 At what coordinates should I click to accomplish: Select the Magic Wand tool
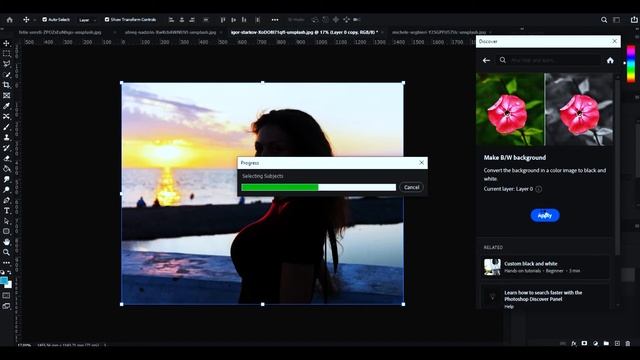coord(7,74)
